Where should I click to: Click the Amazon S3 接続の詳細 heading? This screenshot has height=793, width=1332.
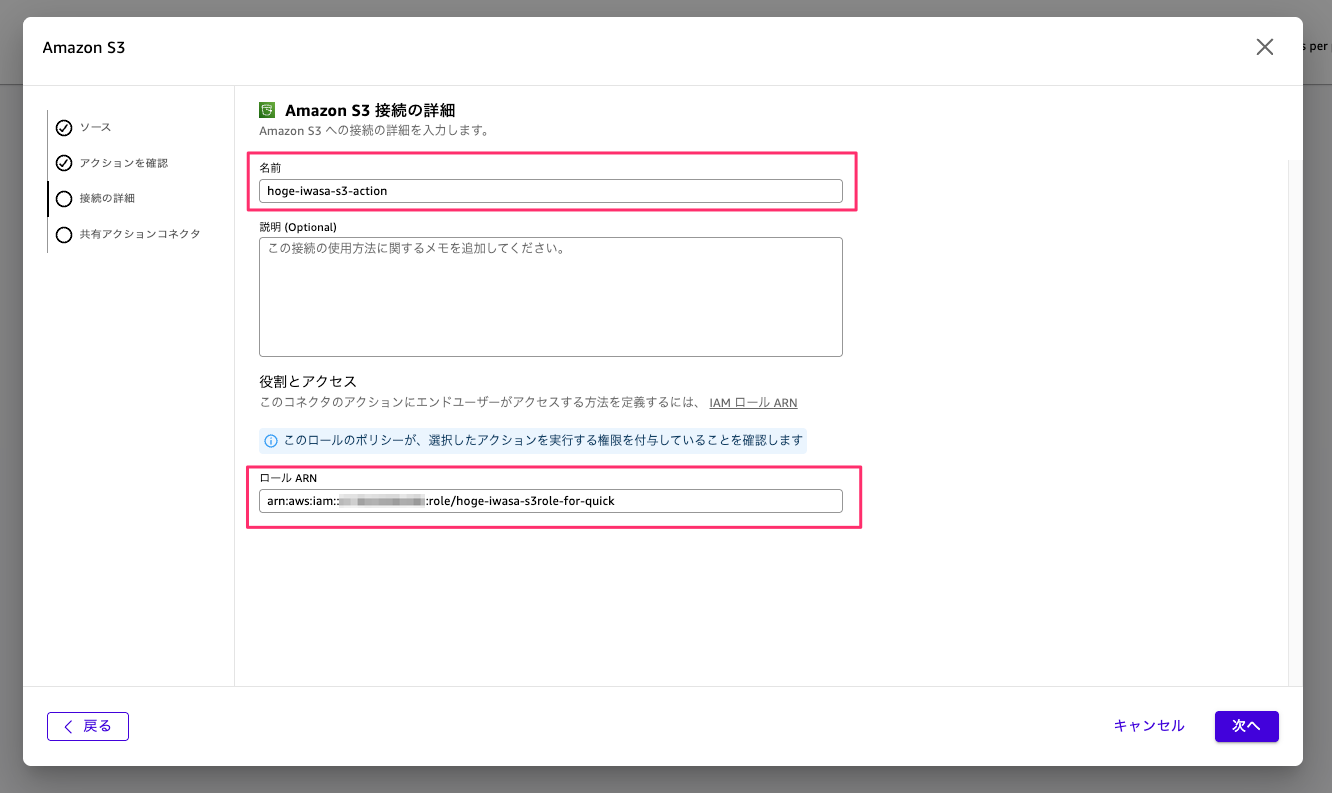click(370, 110)
